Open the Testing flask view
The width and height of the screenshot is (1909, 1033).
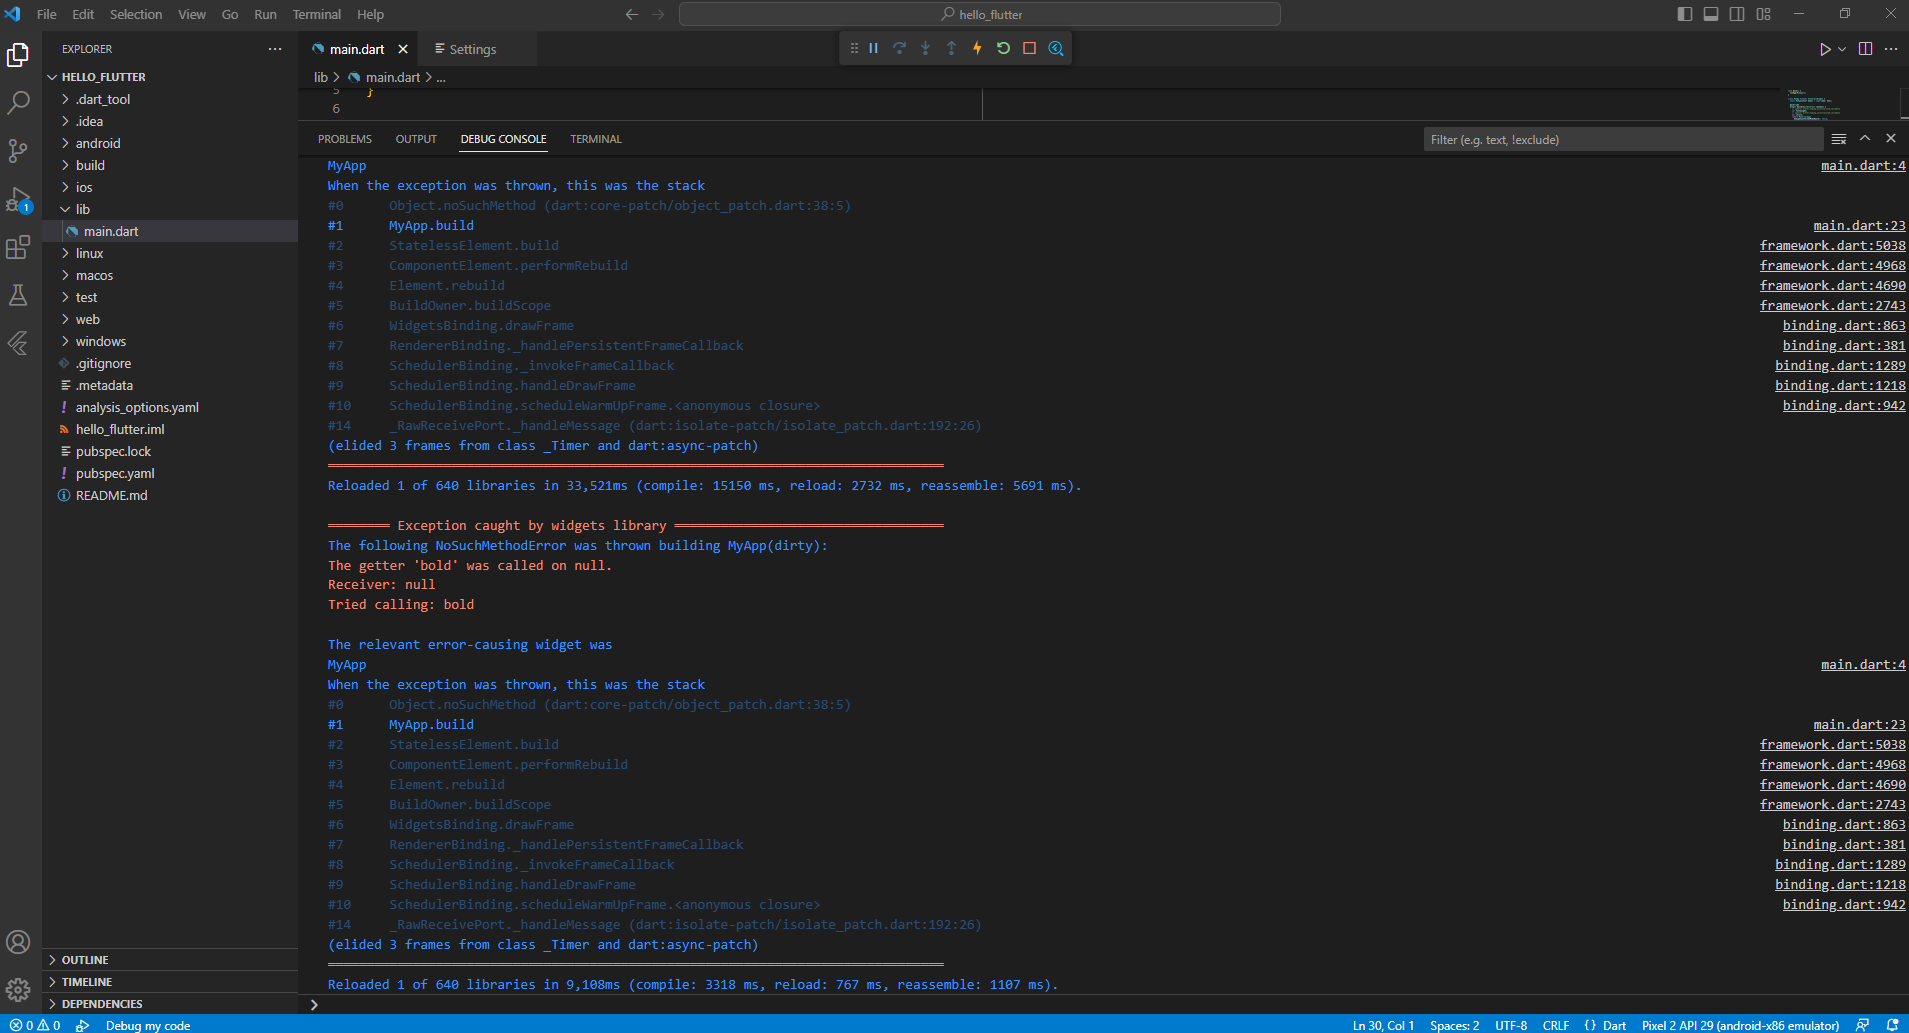(18, 295)
